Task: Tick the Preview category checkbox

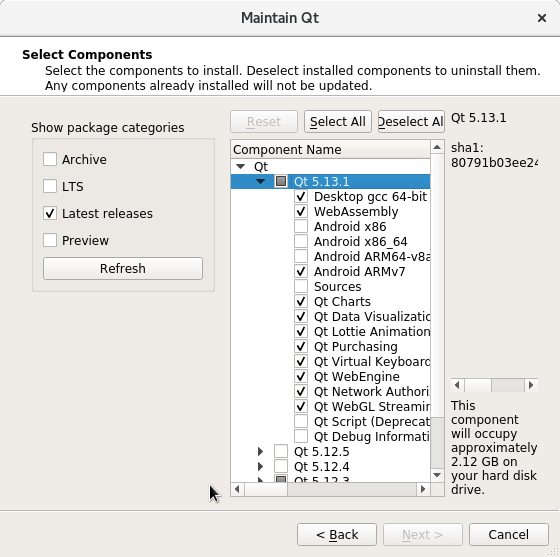Action: (50, 240)
